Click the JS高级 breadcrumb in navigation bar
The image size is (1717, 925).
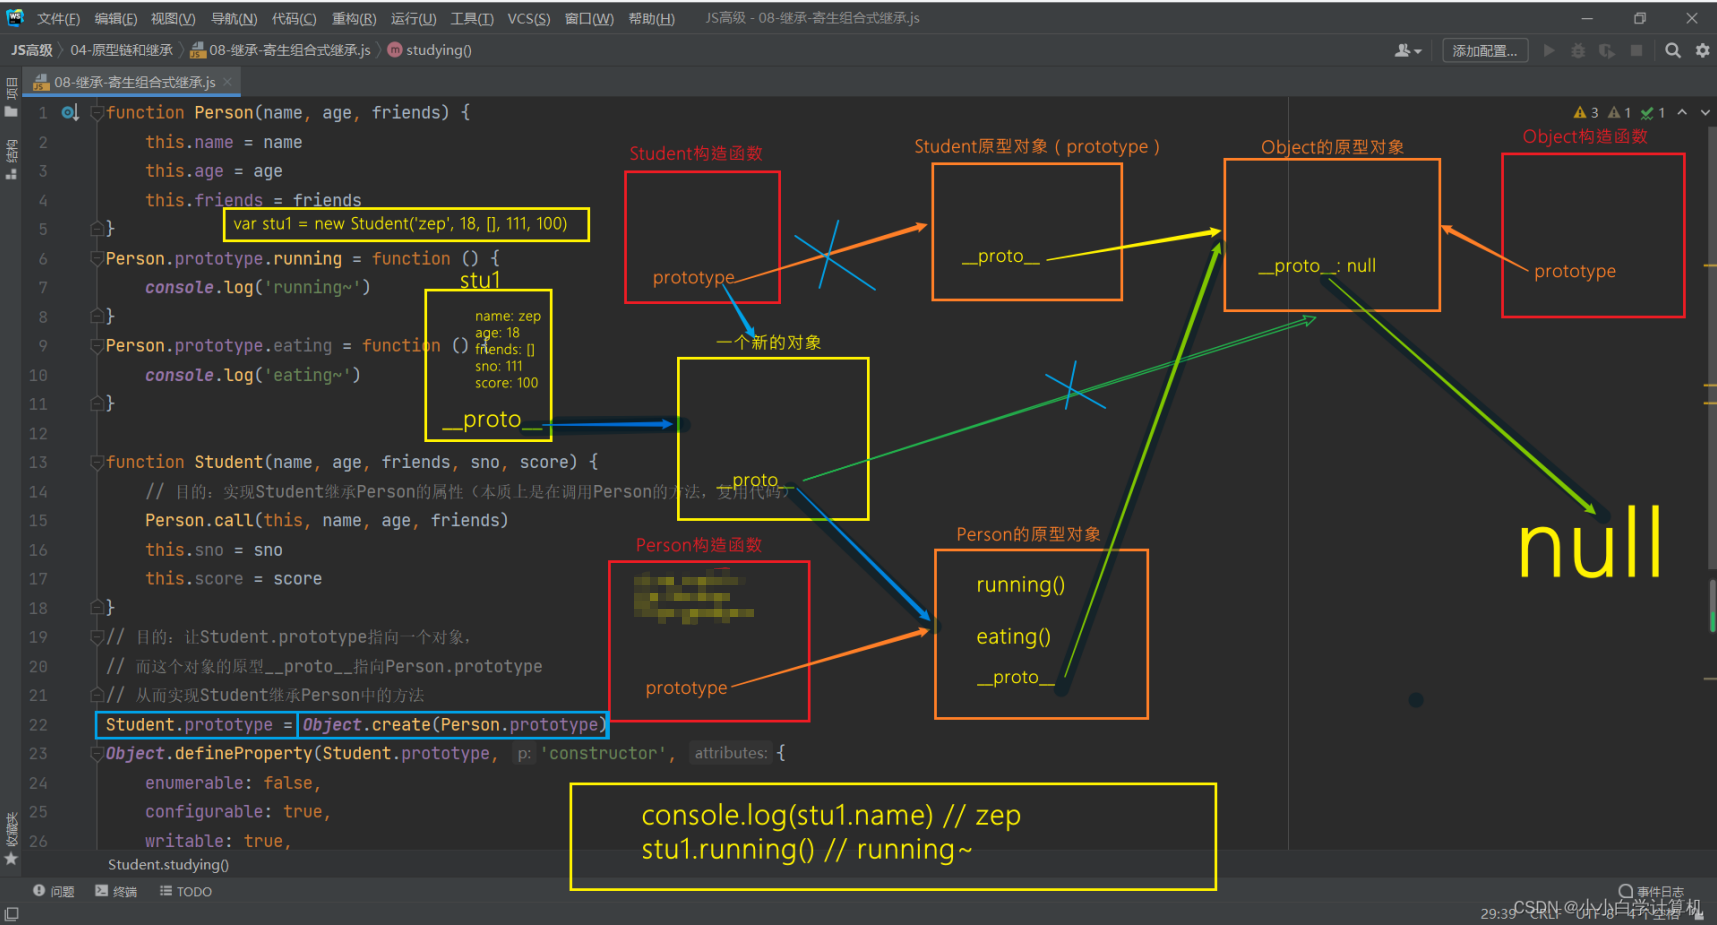32,50
